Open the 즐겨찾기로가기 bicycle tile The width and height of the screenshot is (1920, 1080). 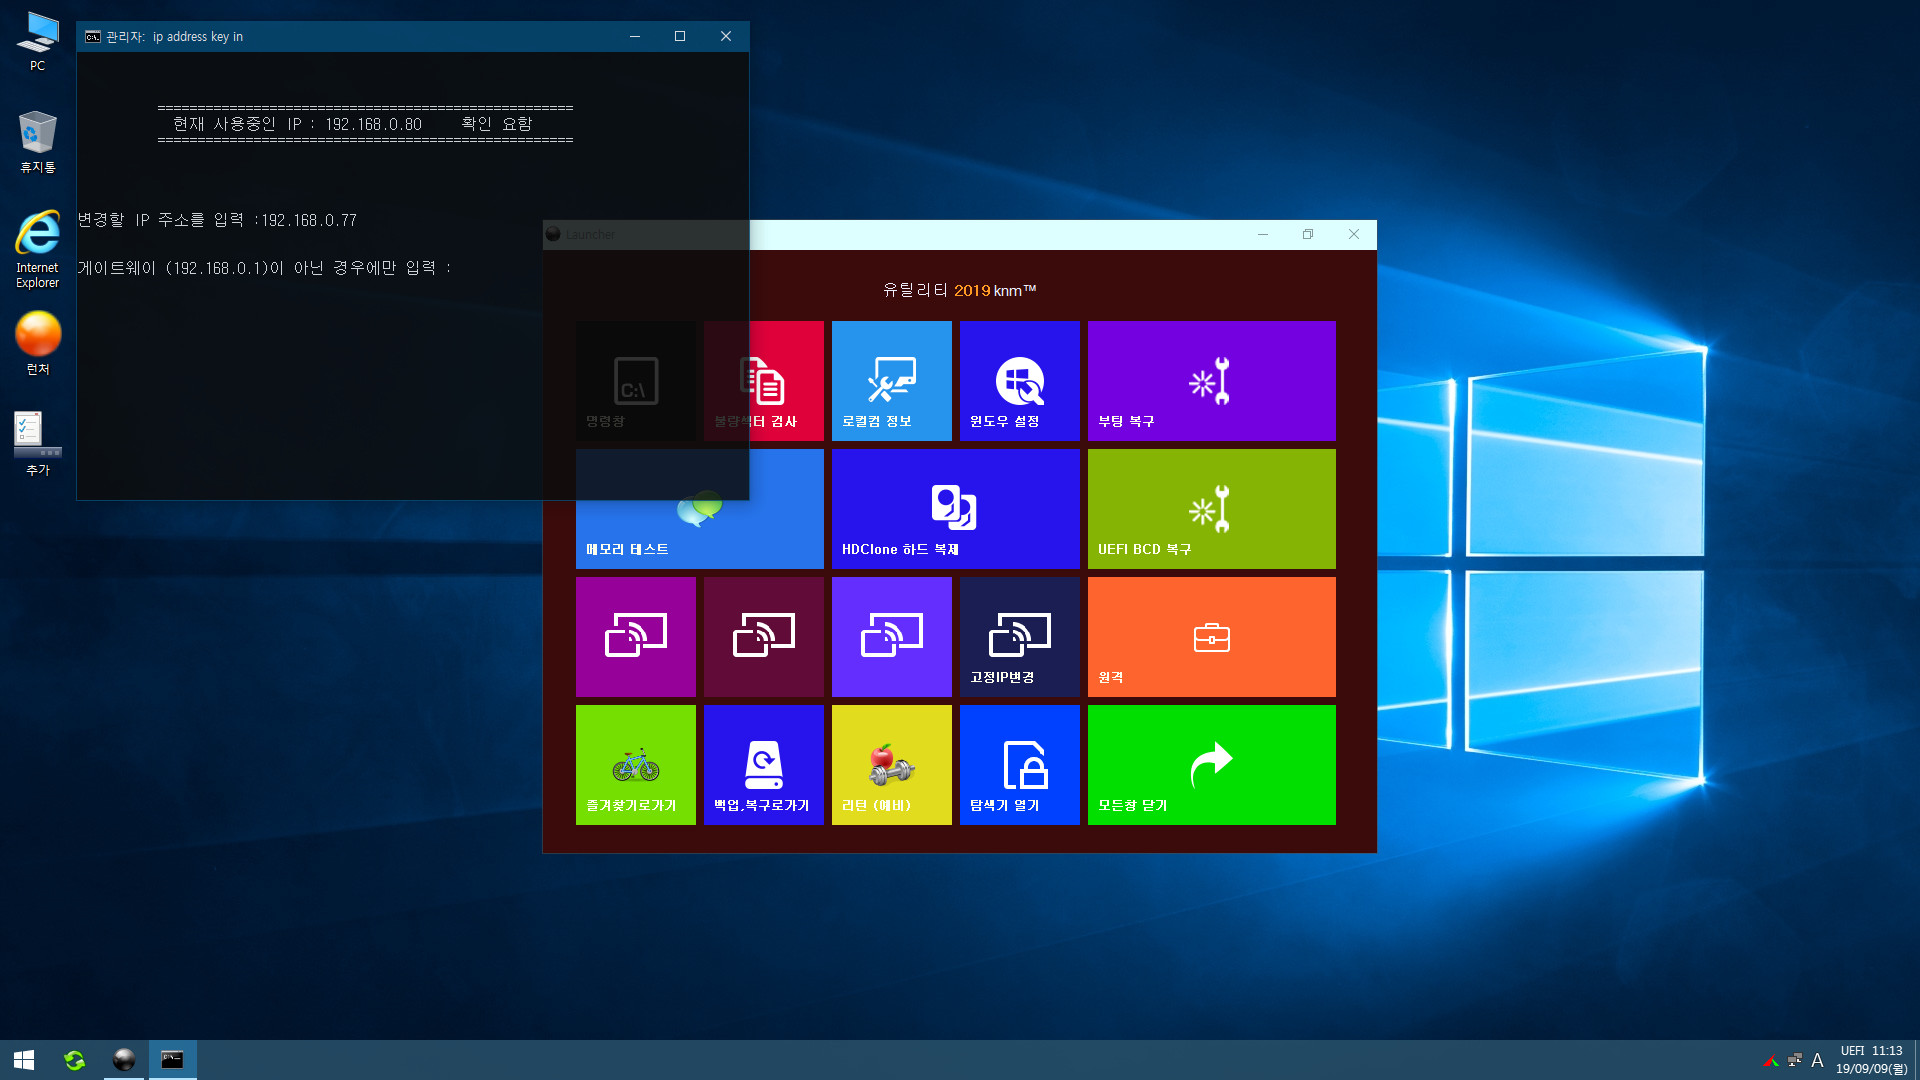coord(636,765)
